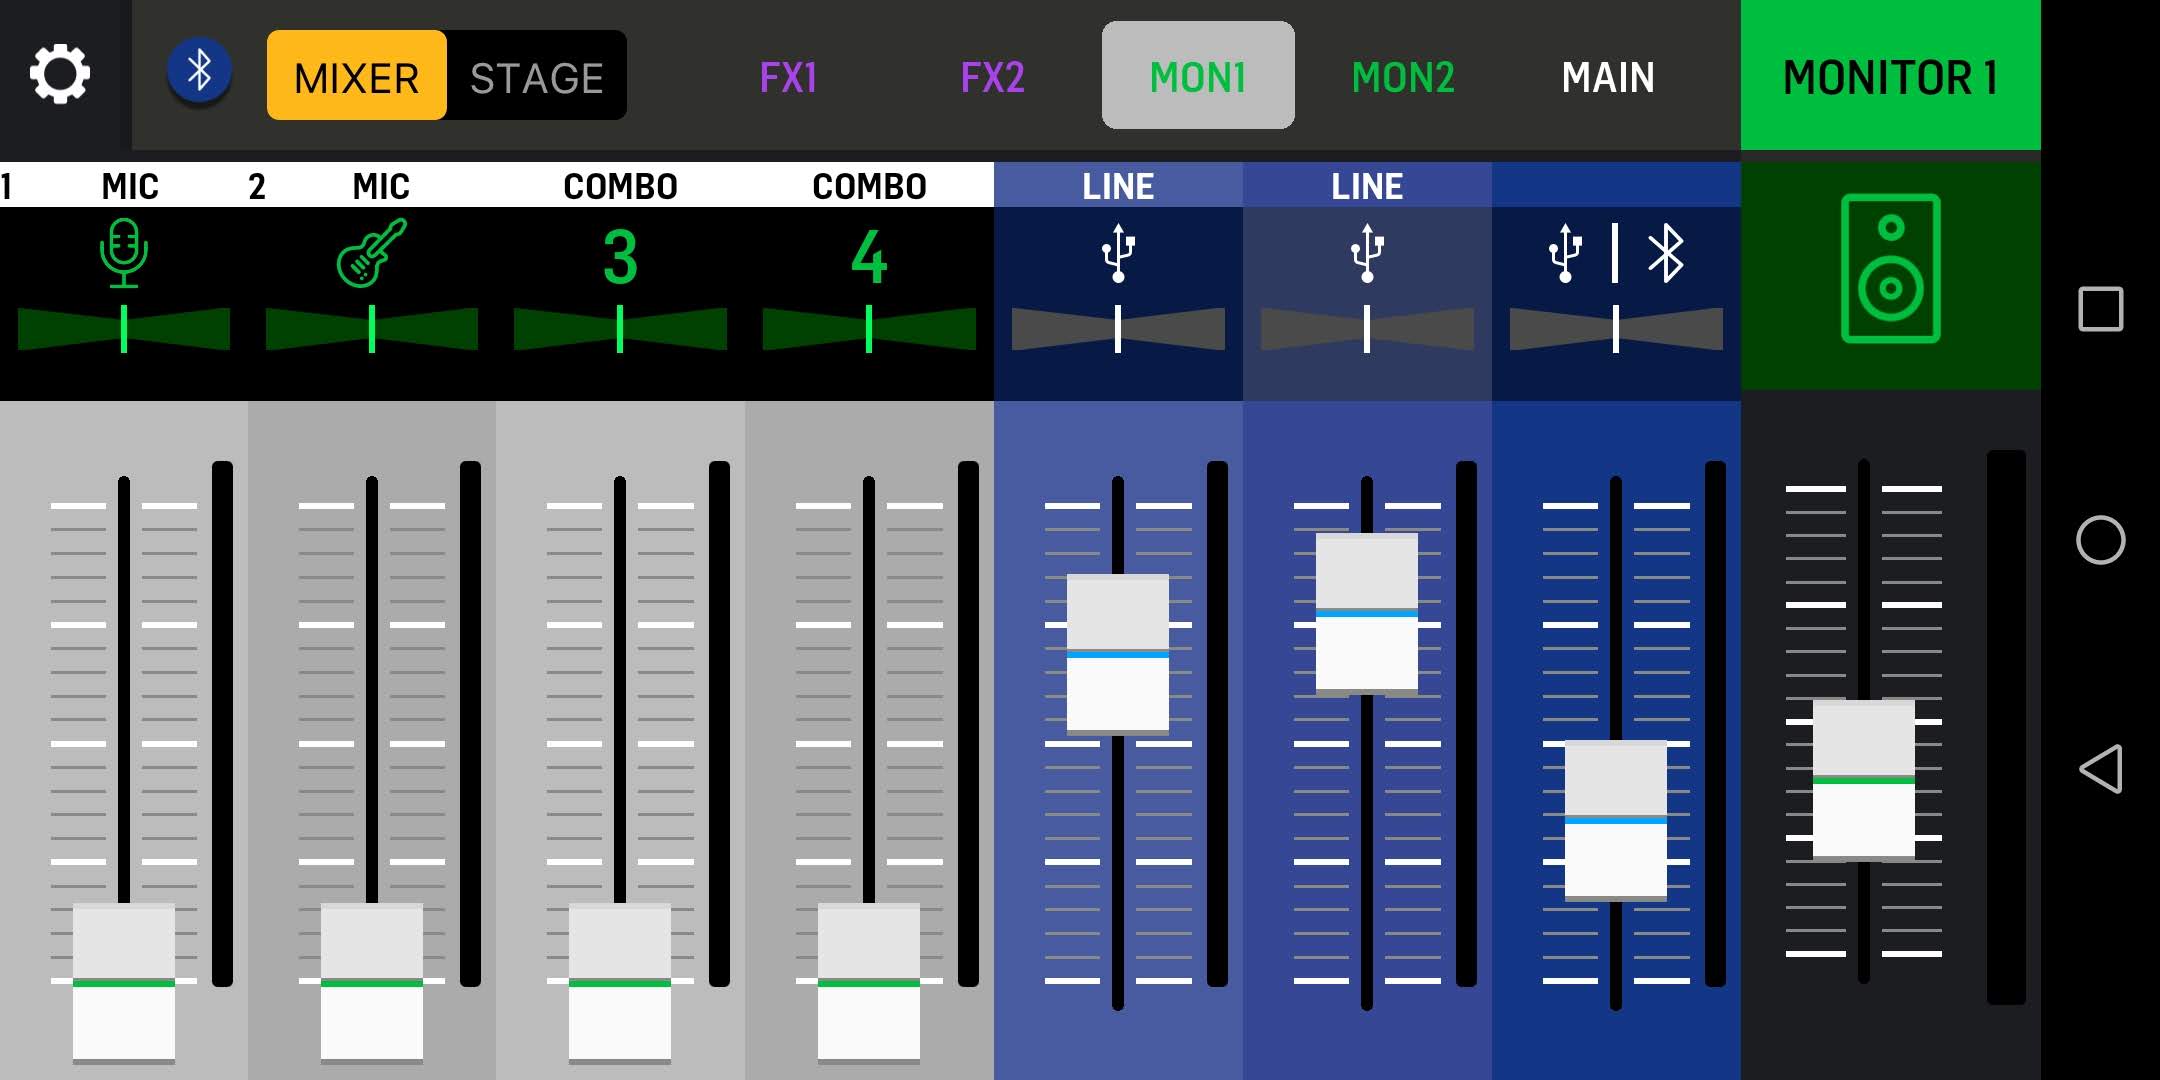Viewport: 2160px width, 1080px height.
Task: Tap the Bluetooth icon in top bar
Action: 199,72
